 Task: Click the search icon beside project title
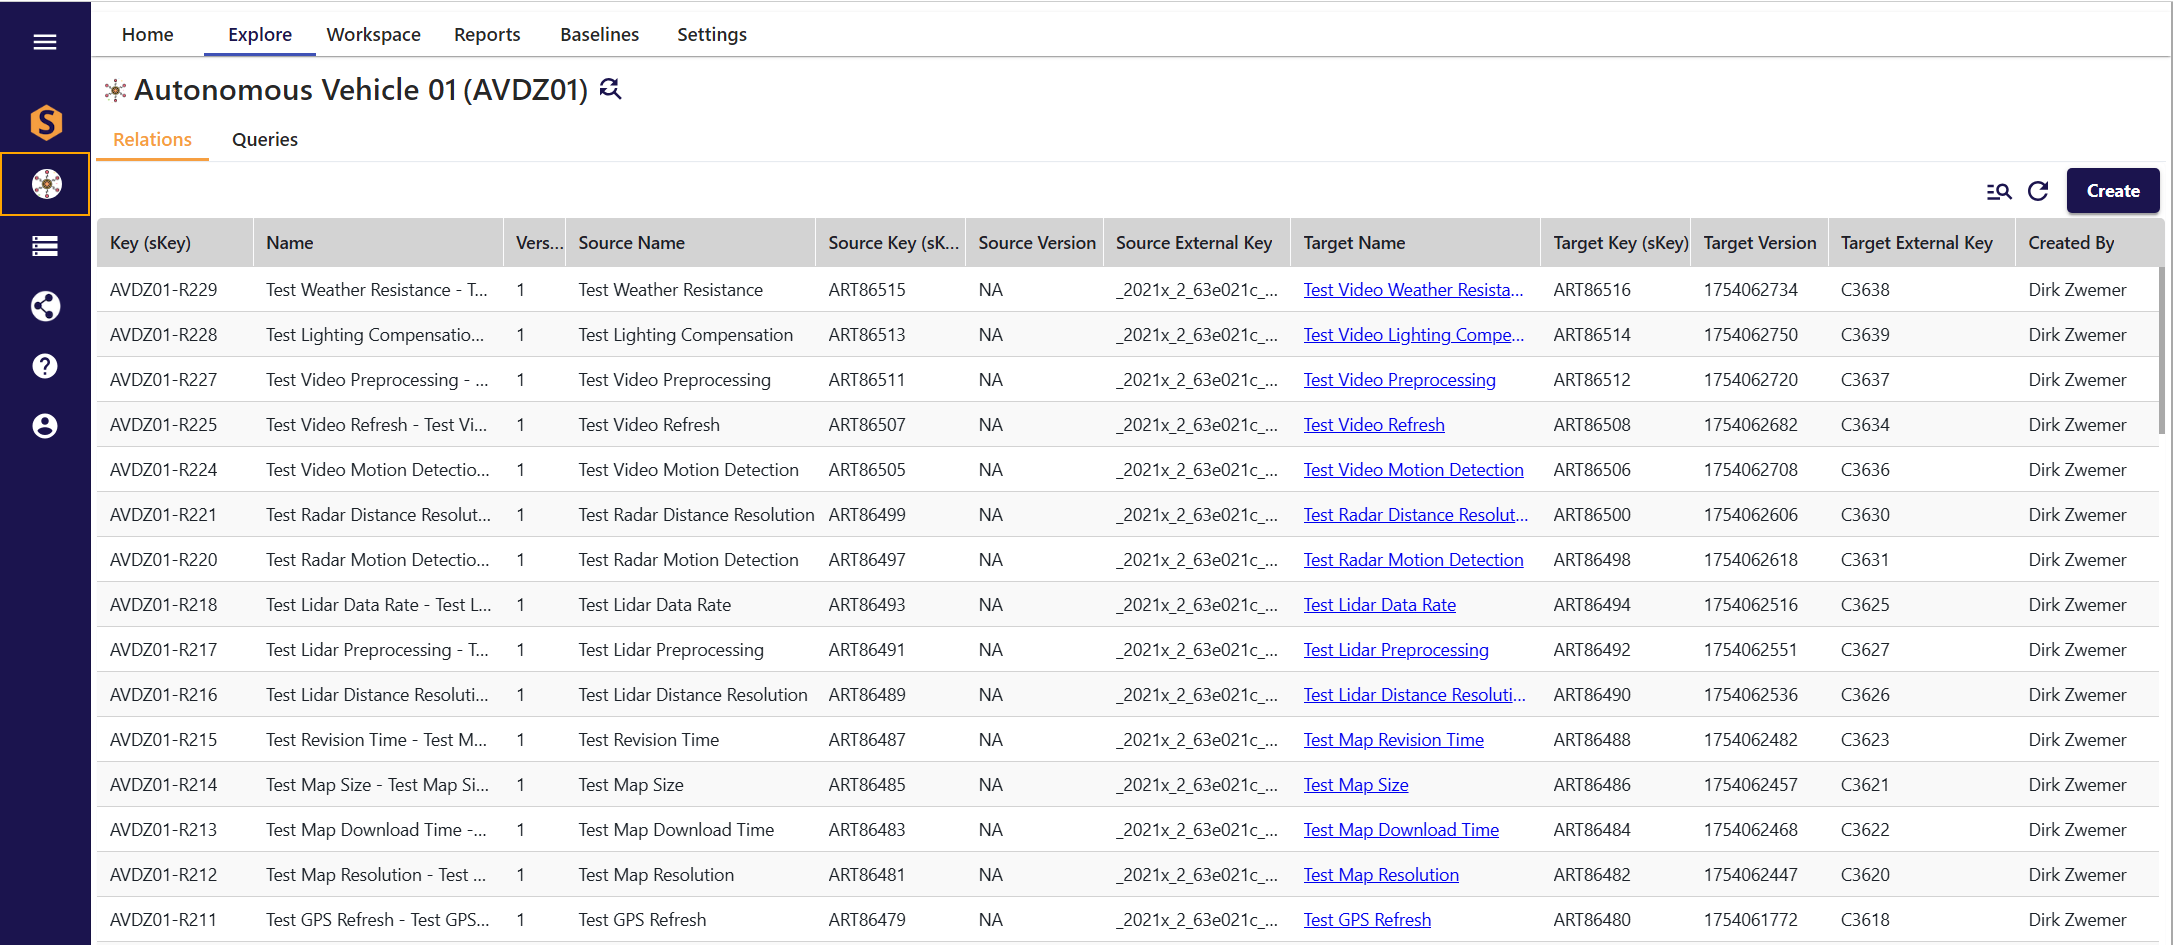[610, 89]
